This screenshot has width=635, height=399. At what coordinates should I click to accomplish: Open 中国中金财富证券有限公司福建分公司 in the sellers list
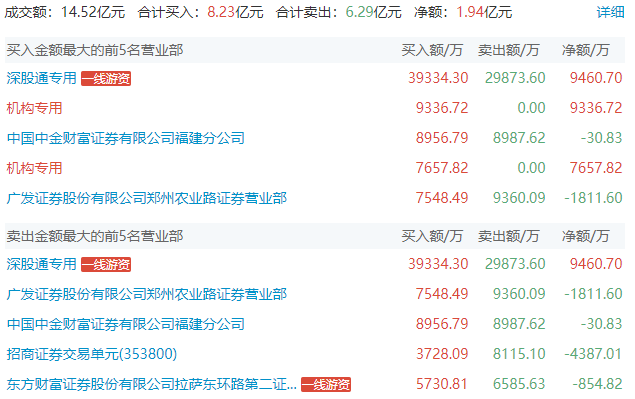(x=126, y=324)
